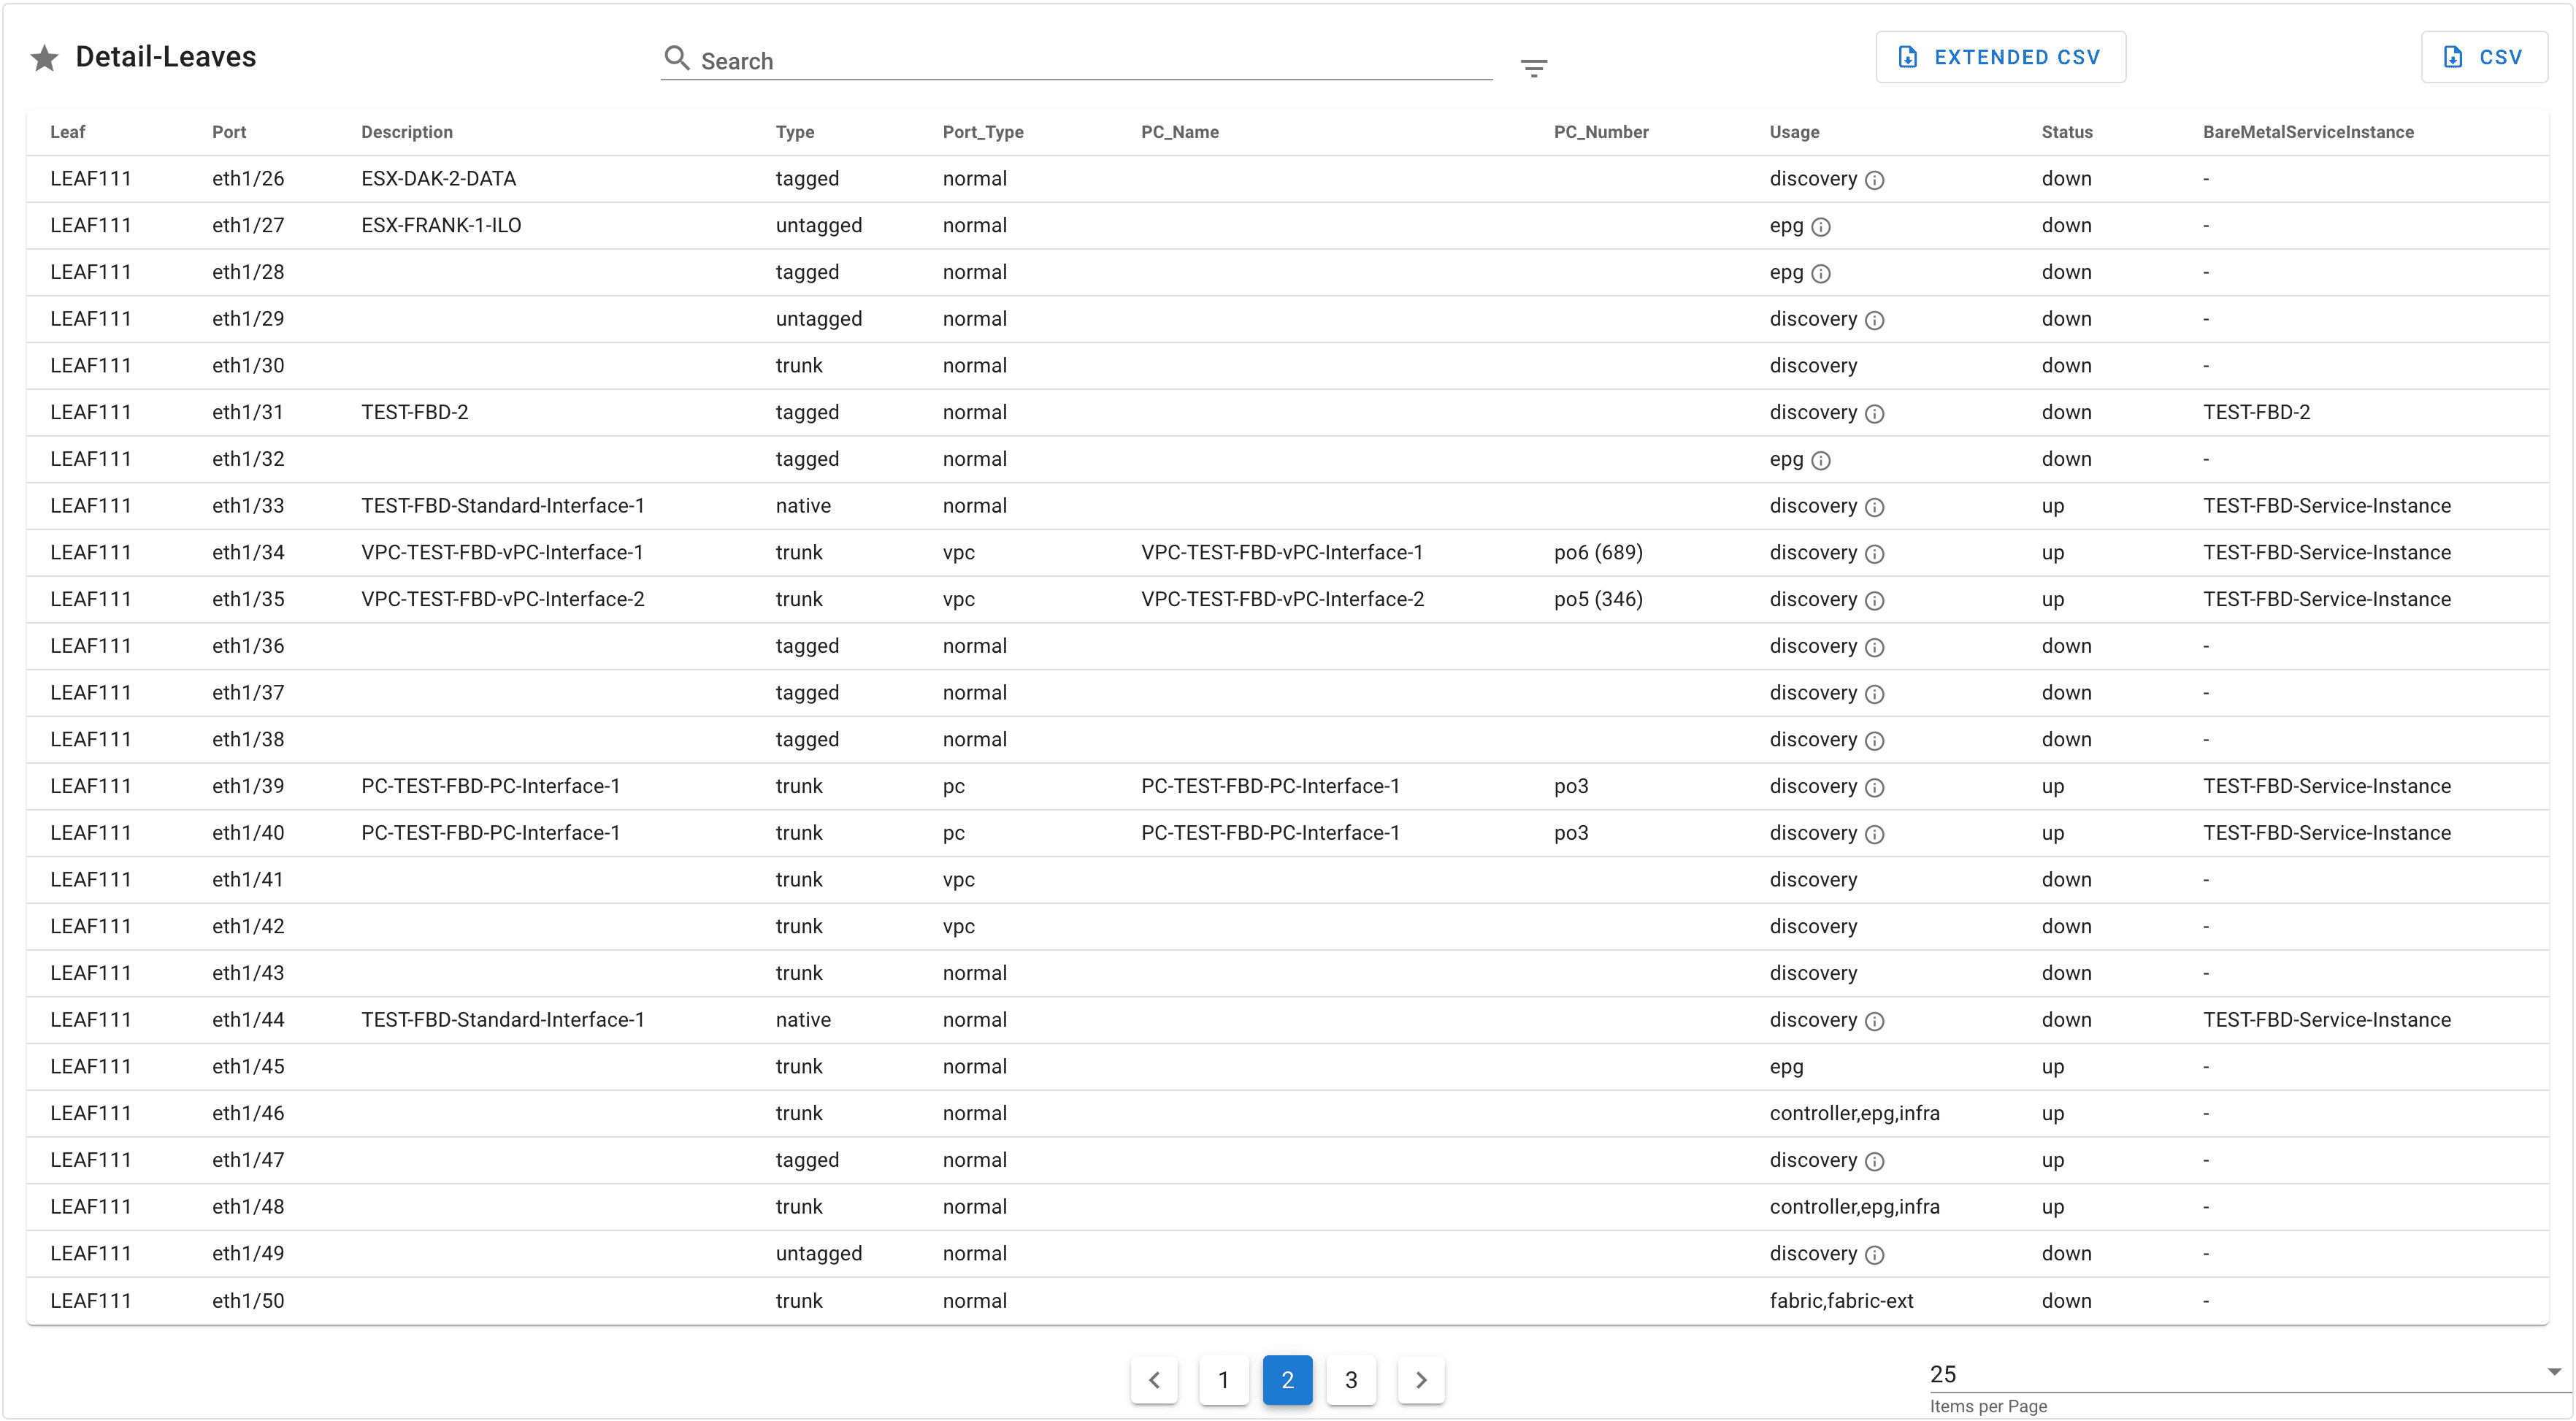Open usage info for eth1/39

point(1875,788)
